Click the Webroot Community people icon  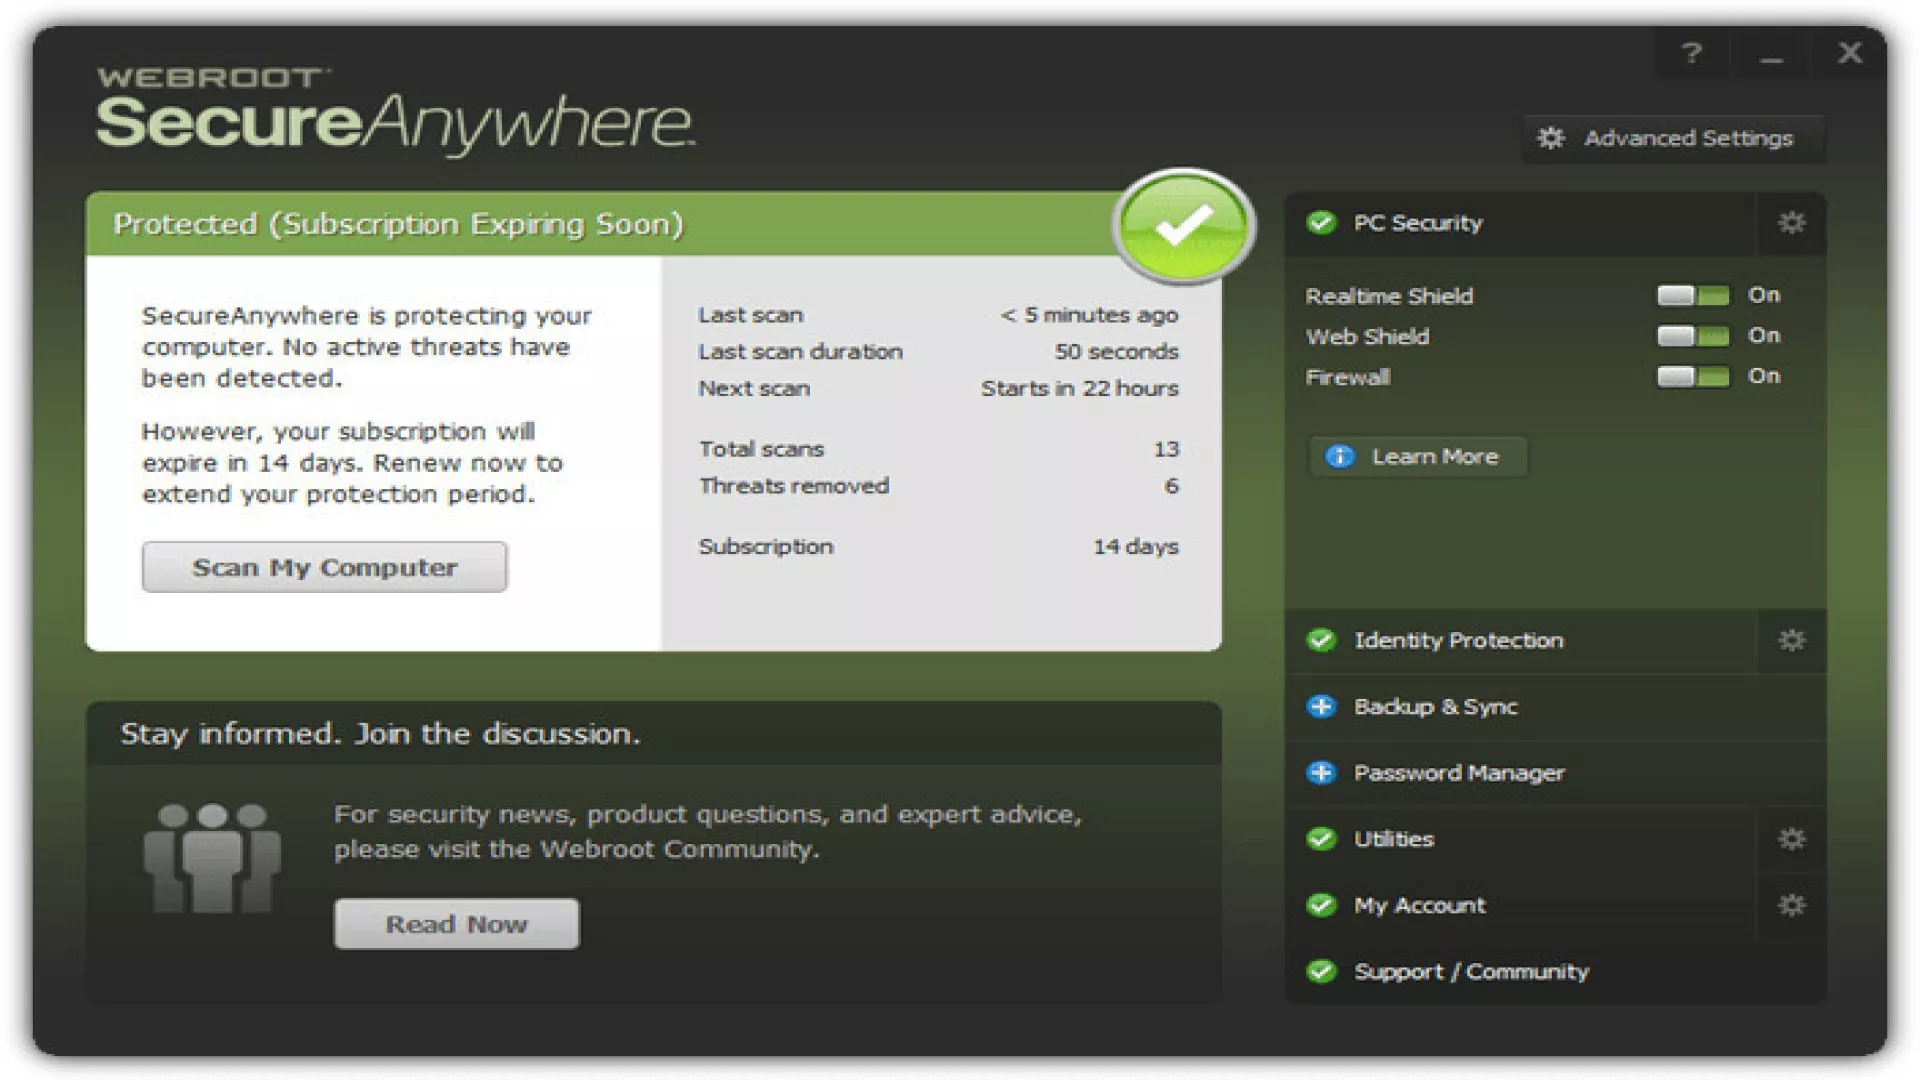212,858
